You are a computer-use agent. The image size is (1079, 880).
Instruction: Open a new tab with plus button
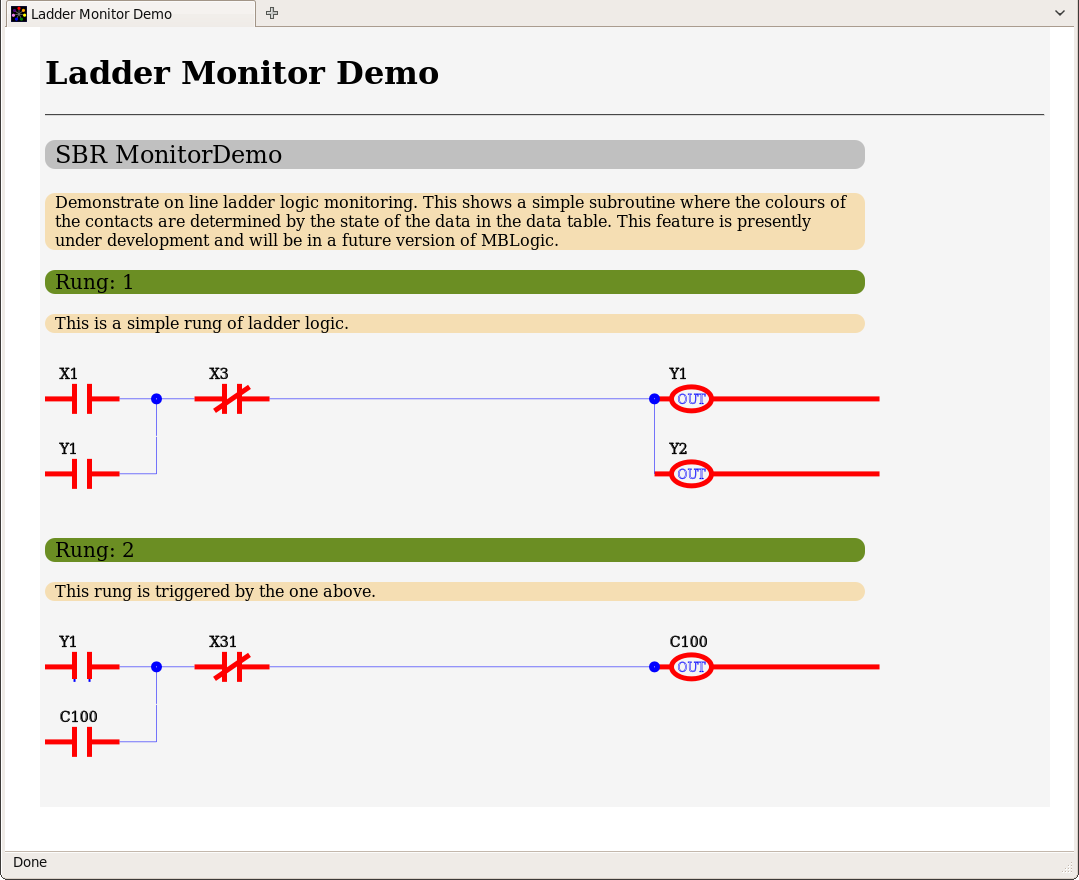coord(272,13)
